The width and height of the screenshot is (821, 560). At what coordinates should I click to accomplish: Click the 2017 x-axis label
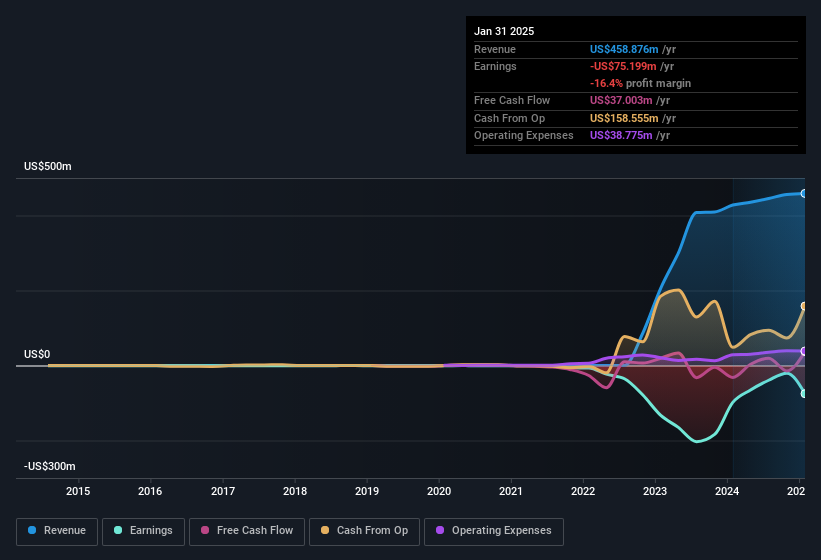pos(223,491)
